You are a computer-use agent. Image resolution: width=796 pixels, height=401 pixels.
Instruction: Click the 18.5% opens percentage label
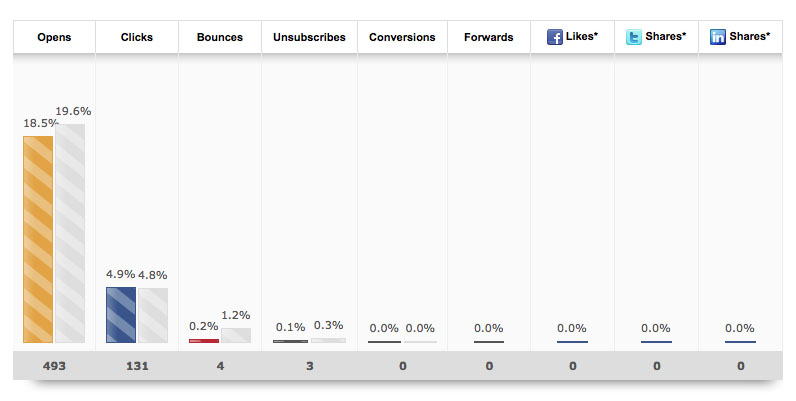pos(40,121)
